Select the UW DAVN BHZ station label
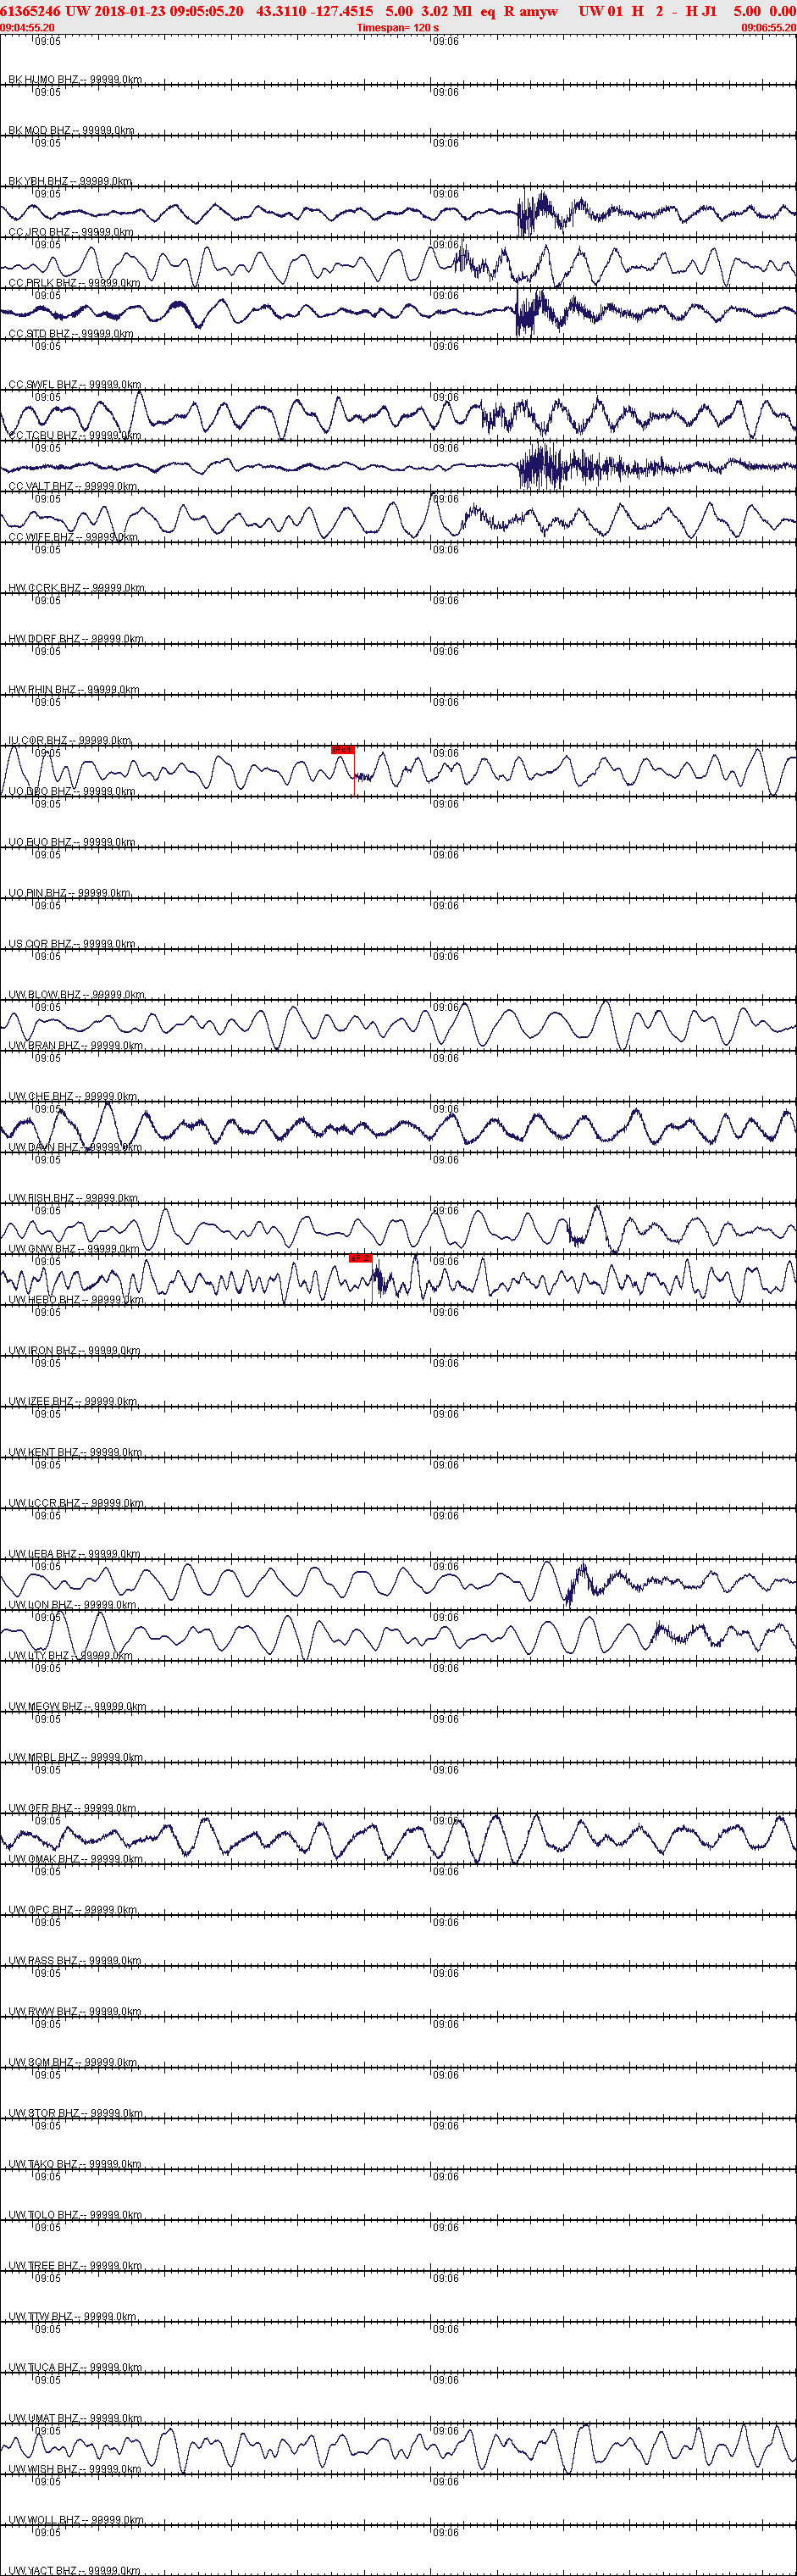This screenshot has width=797, height=2576. [75, 1148]
